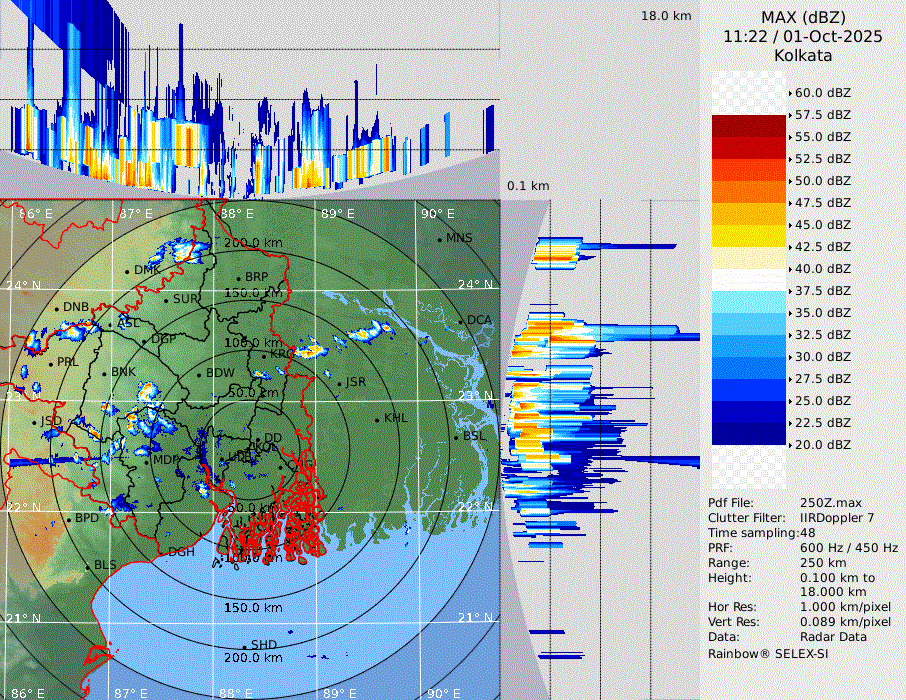Click the MNS station marker on map
Viewport: 906px width, 700px height.
point(439,238)
